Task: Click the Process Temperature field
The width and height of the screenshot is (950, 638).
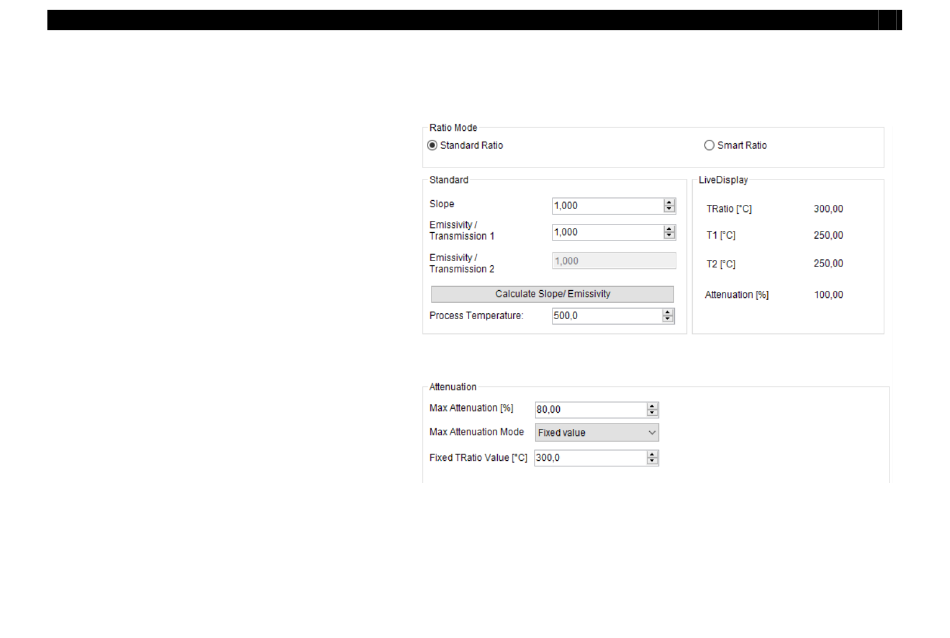Action: (606, 316)
